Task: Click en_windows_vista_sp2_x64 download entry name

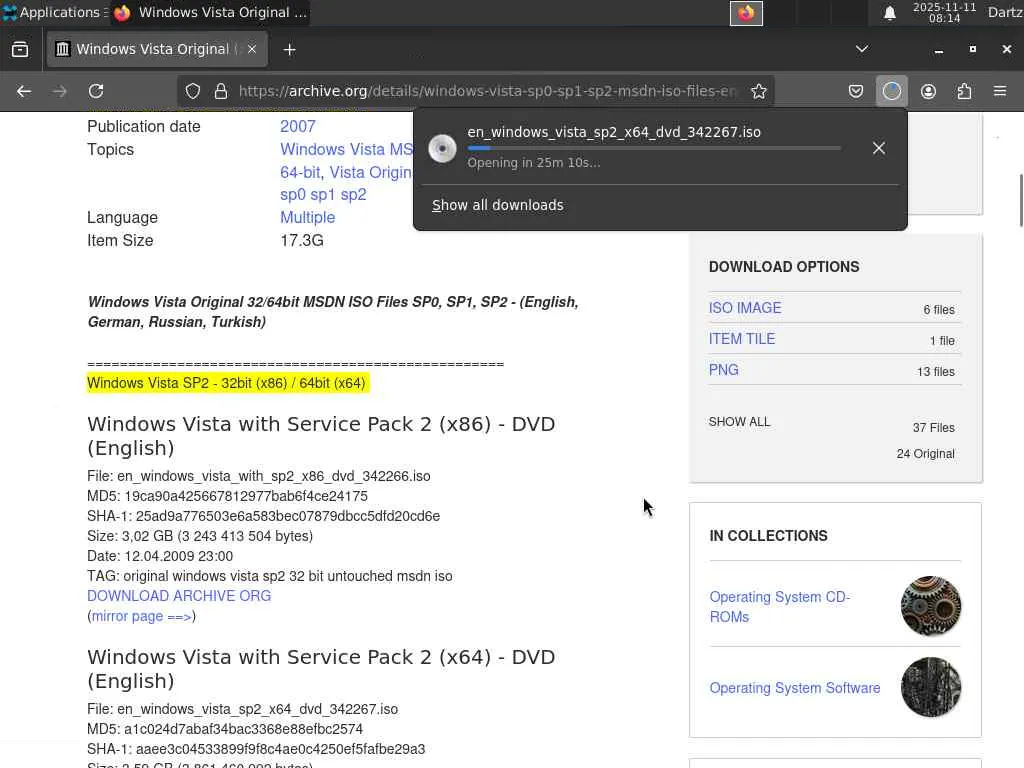Action: point(614,132)
